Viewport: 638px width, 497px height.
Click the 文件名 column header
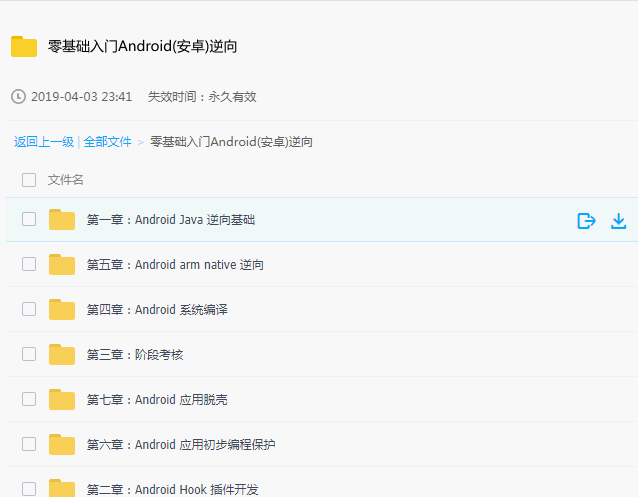tap(66, 180)
